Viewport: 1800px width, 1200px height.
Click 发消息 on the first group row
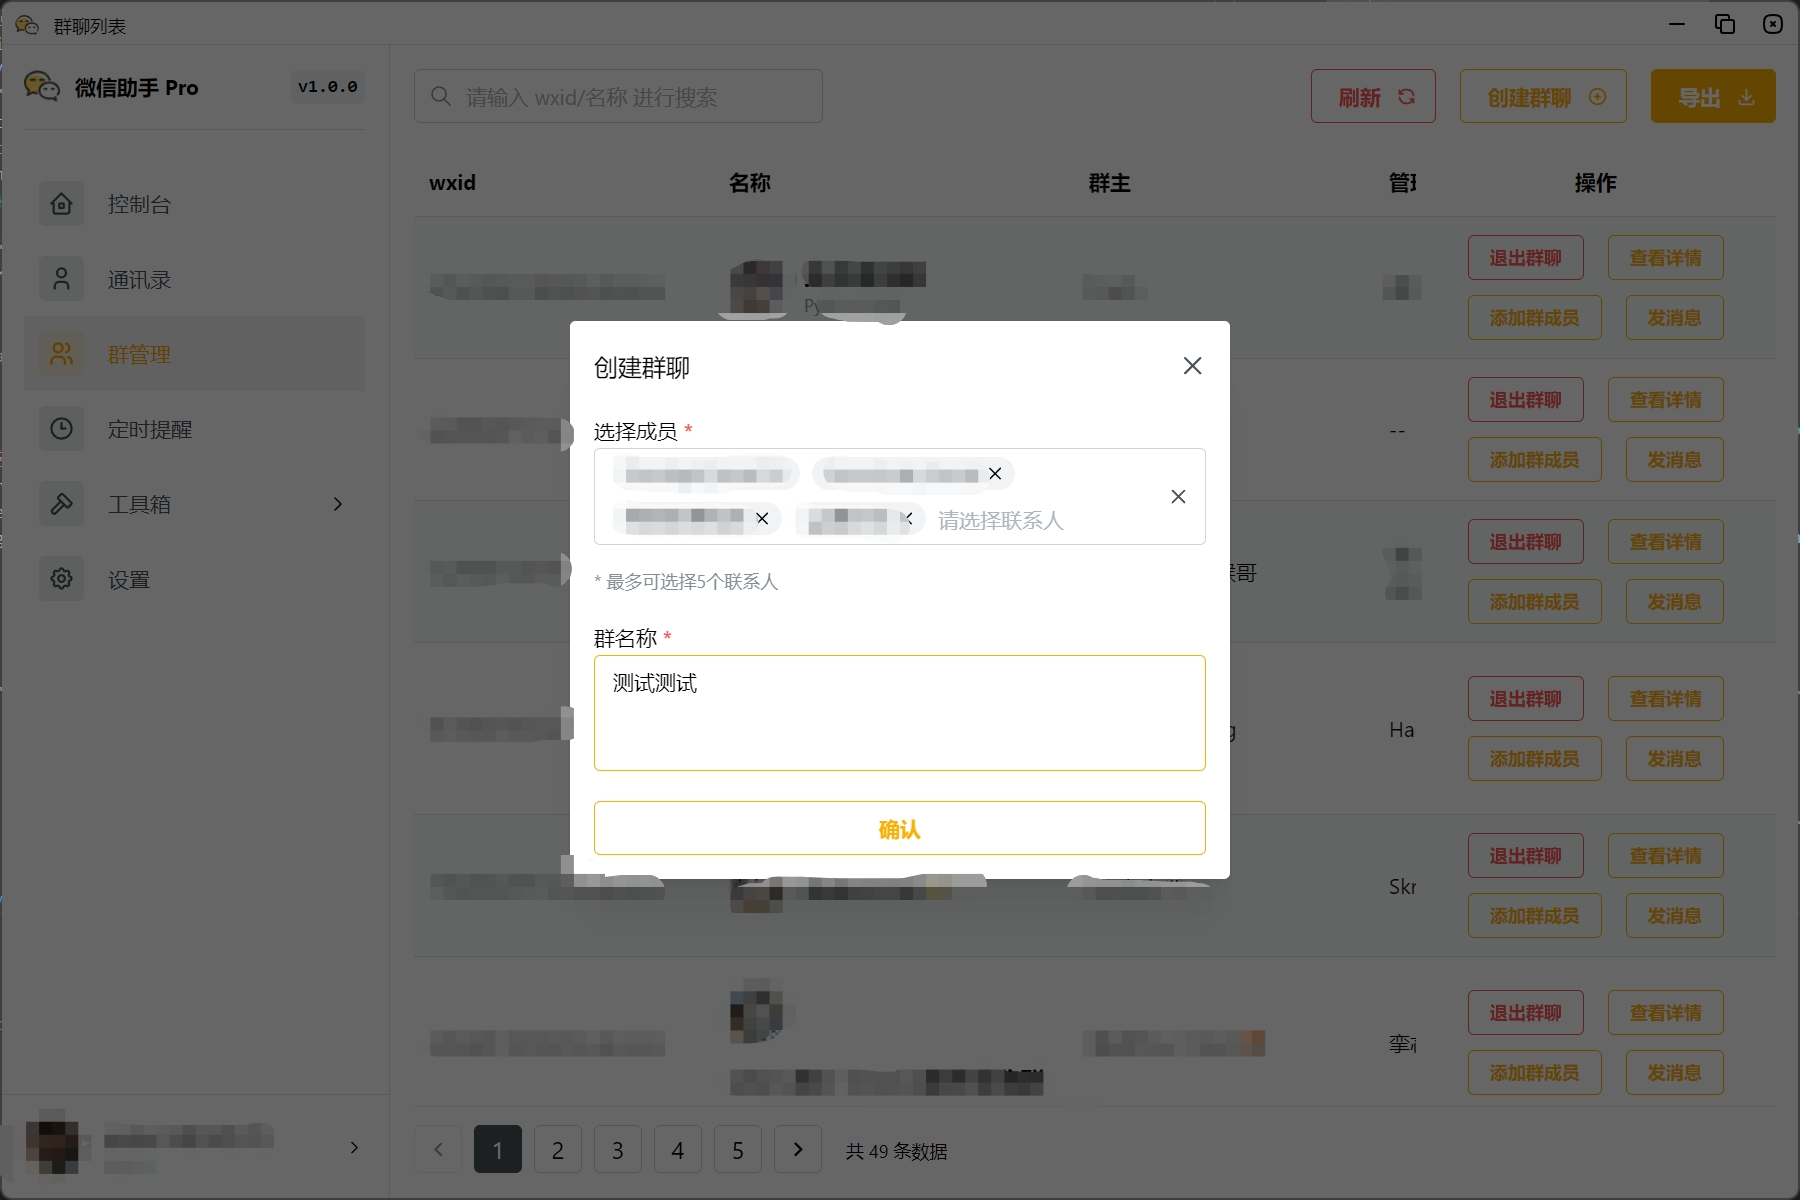[x=1673, y=317]
